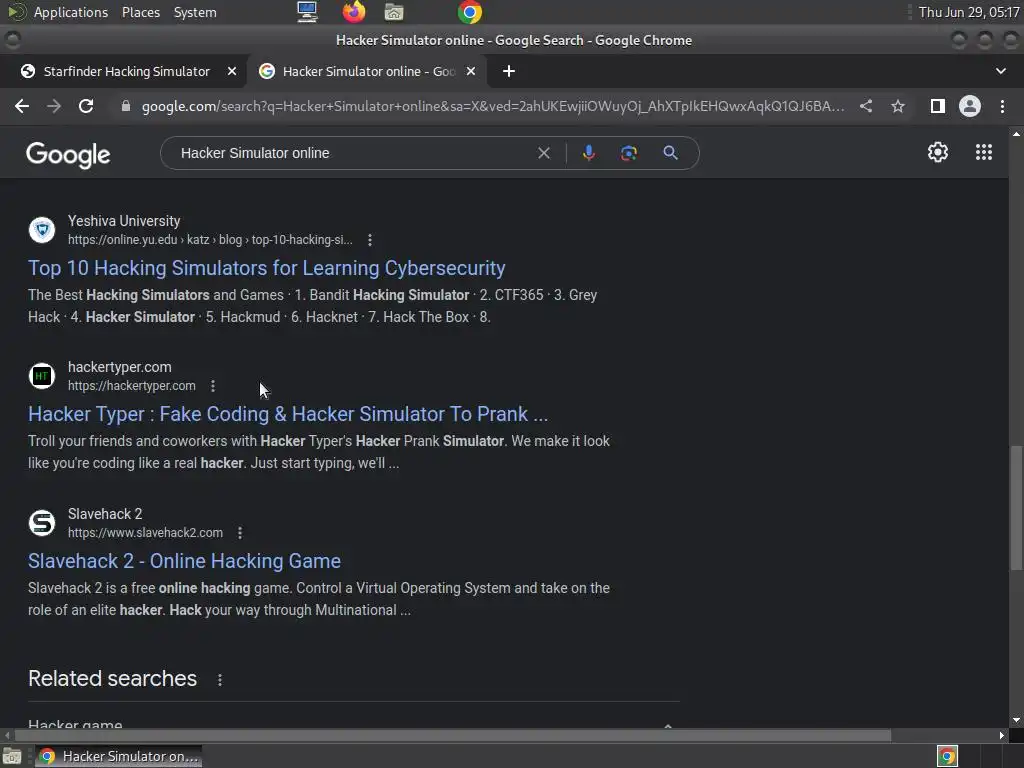The width and height of the screenshot is (1024, 768).
Task: Go back to the previous page
Action: tap(22, 106)
